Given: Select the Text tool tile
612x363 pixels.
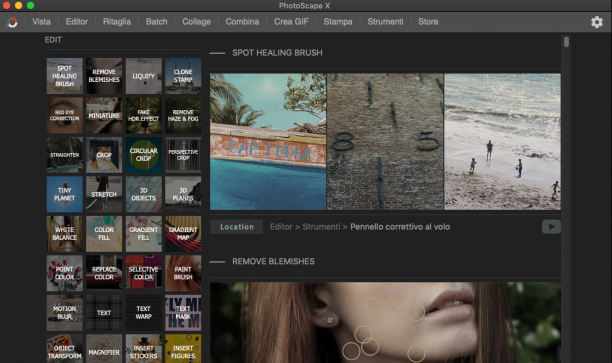Looking at the screenshot, I should [x=104, y=312].
